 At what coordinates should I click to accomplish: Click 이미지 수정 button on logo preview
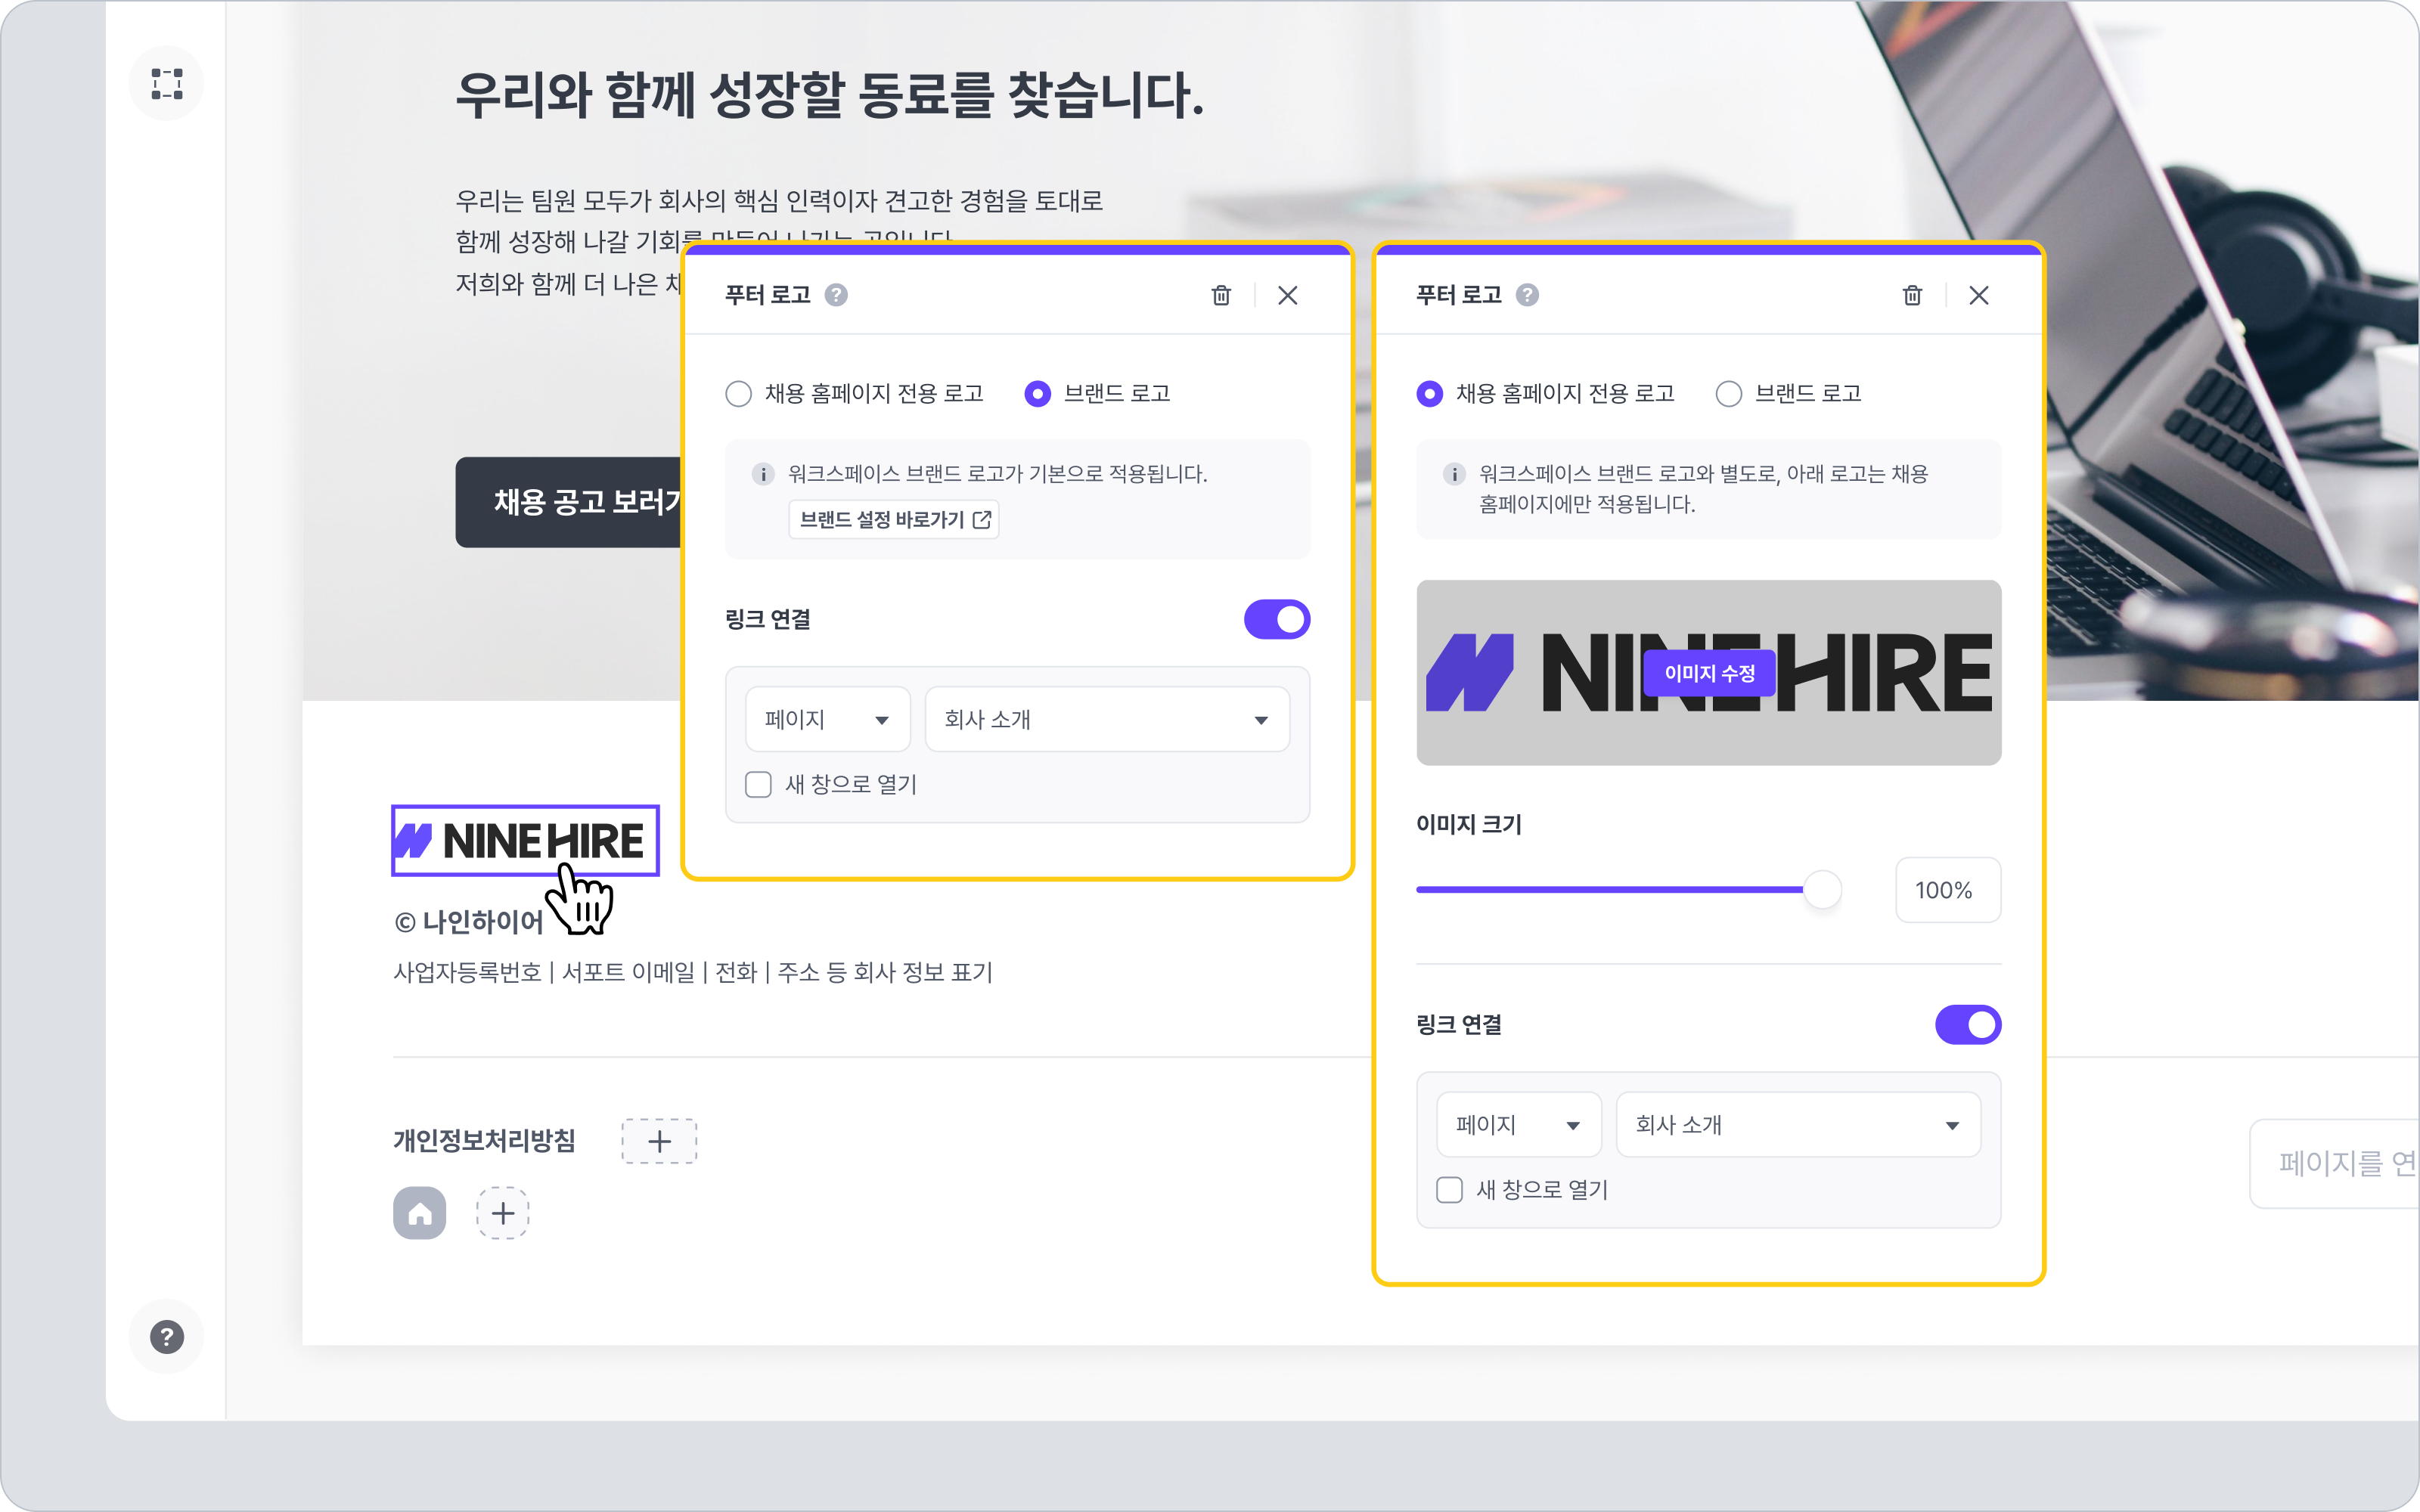(1709, 673)
